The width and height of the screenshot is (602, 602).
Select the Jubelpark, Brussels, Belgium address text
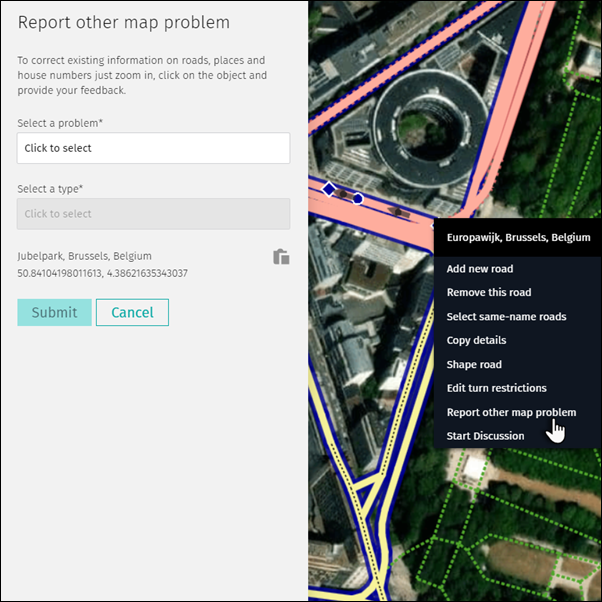(84, 256)
